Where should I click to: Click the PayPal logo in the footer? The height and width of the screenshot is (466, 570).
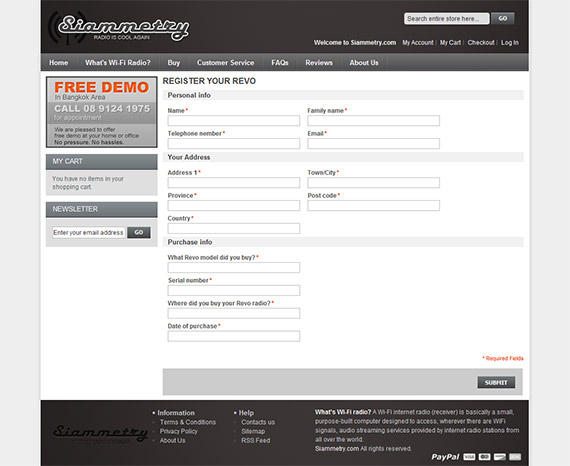(x=445, y=457)
